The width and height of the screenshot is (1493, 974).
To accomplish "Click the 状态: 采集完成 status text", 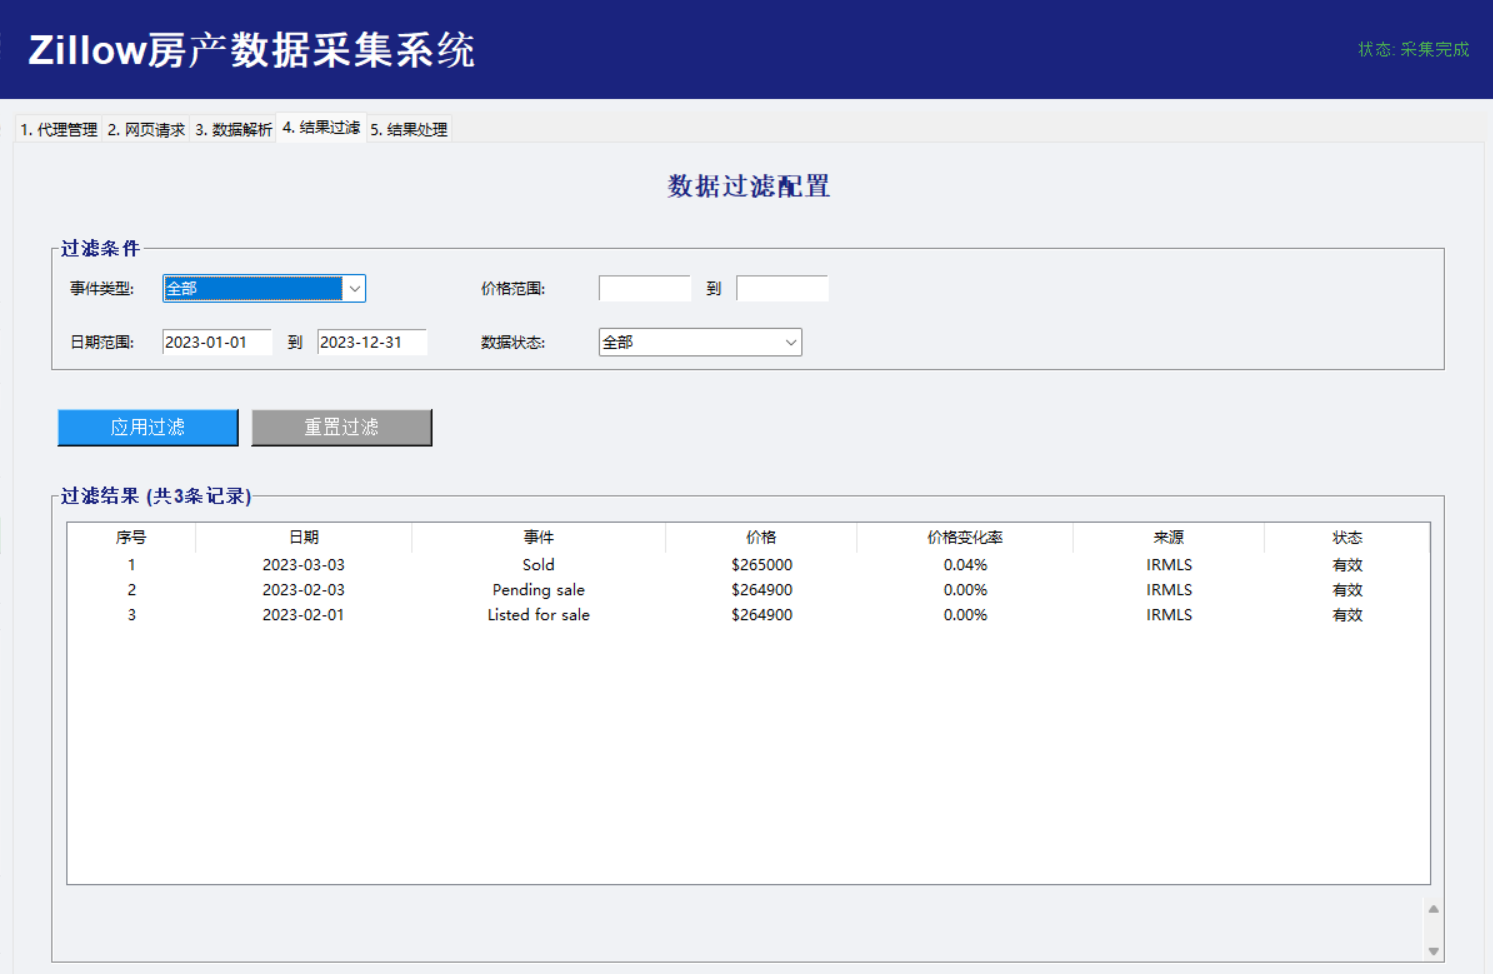I will [1413, 49].
